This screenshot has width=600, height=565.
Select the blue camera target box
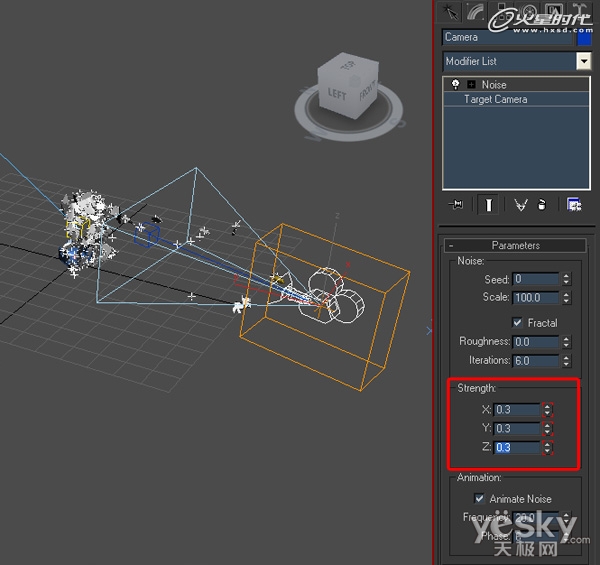[x=147, y=235]
